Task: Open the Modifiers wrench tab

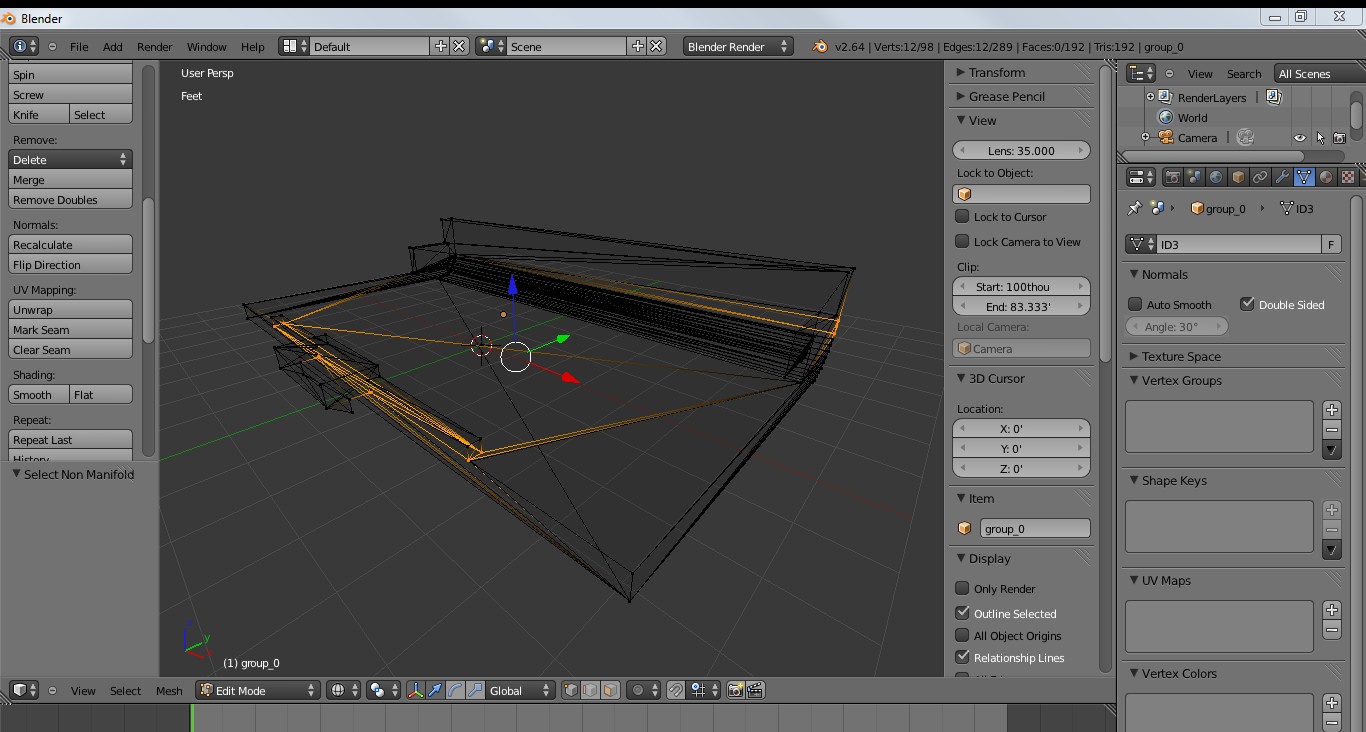Action: click(x=1282, y=177)
